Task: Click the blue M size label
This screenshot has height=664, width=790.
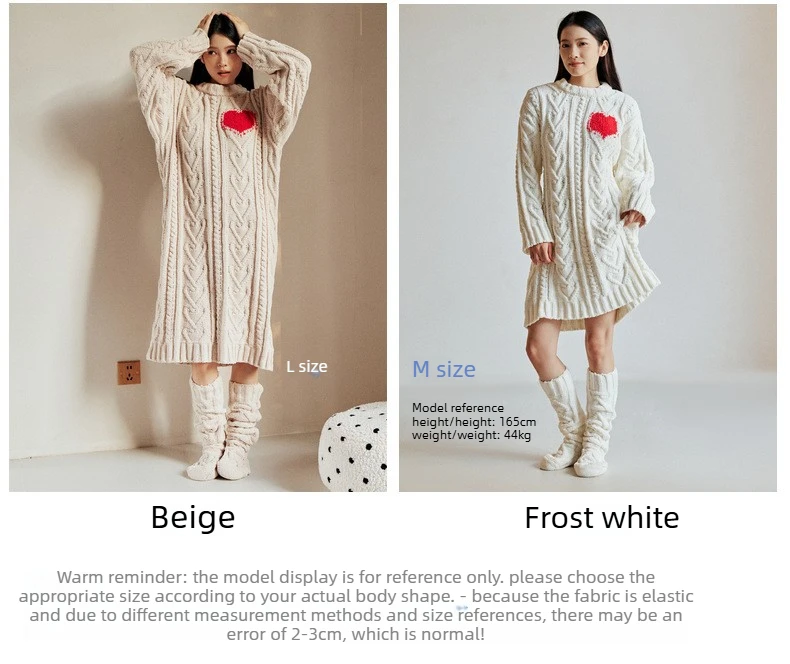Action: point(444,369)
